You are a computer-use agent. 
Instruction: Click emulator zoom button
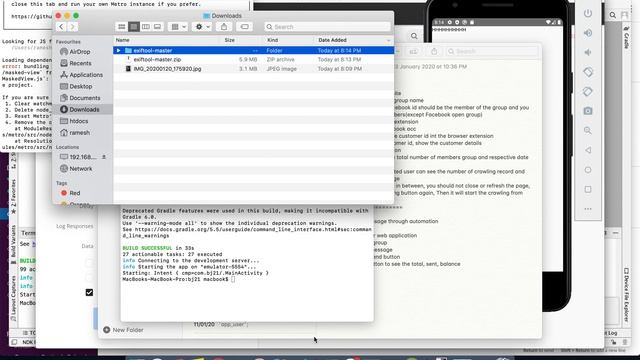[x=588, y=131]
